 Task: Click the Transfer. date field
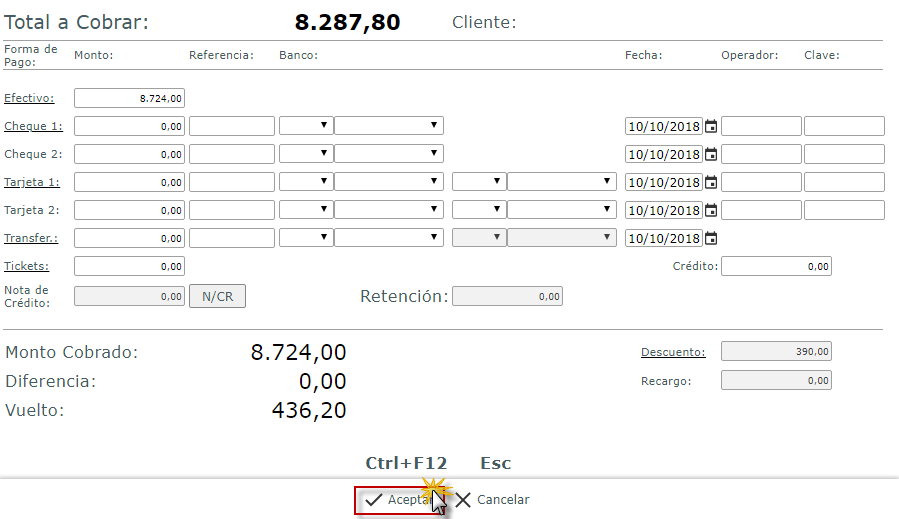tap(664, 239)
